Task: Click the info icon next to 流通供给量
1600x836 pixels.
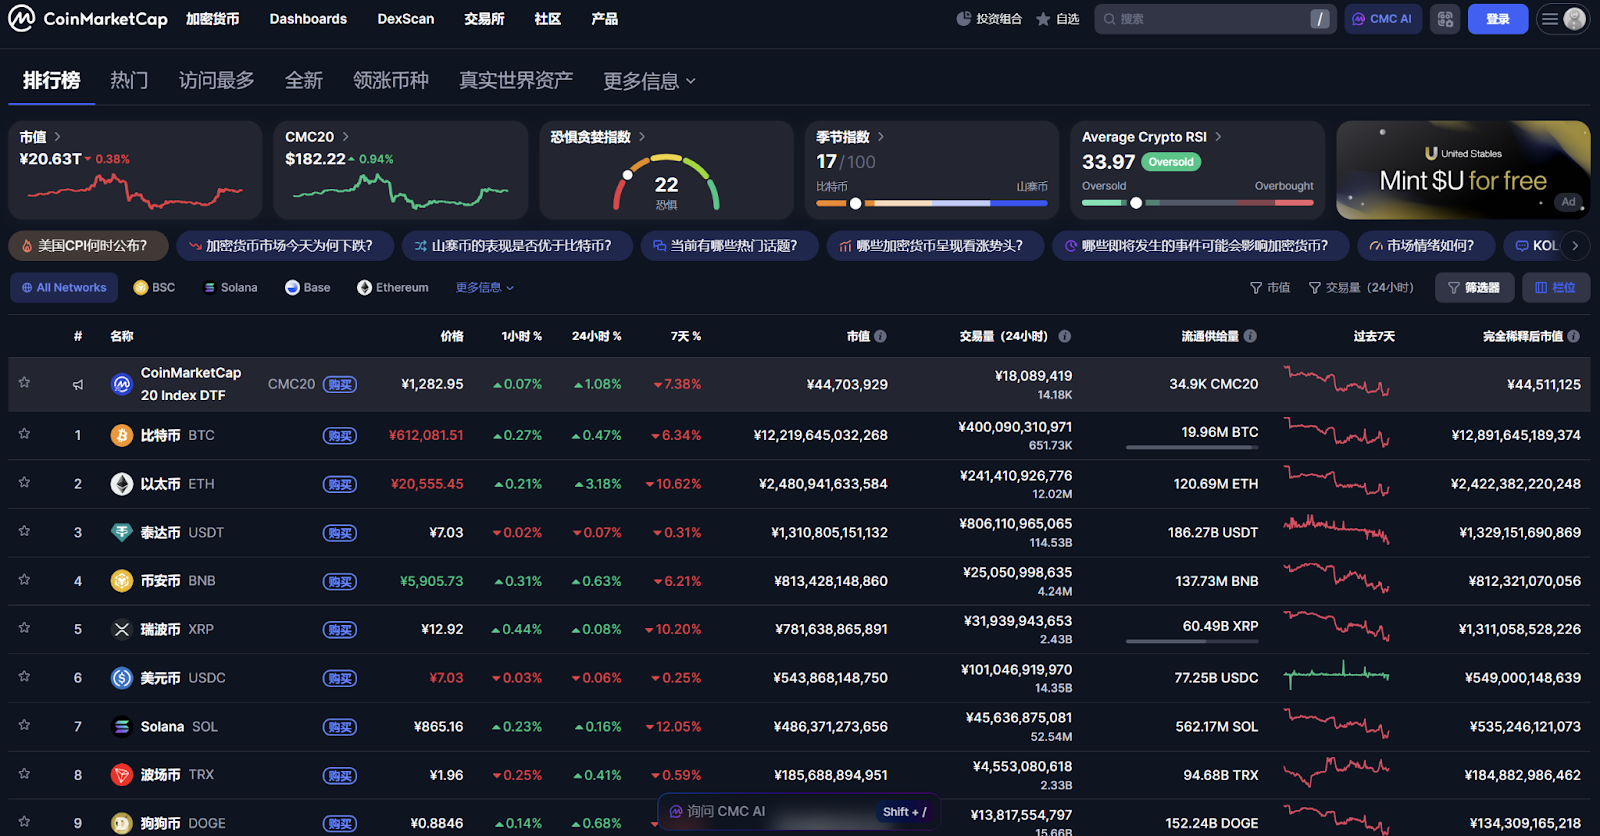Action: [x=1251, y=336]
